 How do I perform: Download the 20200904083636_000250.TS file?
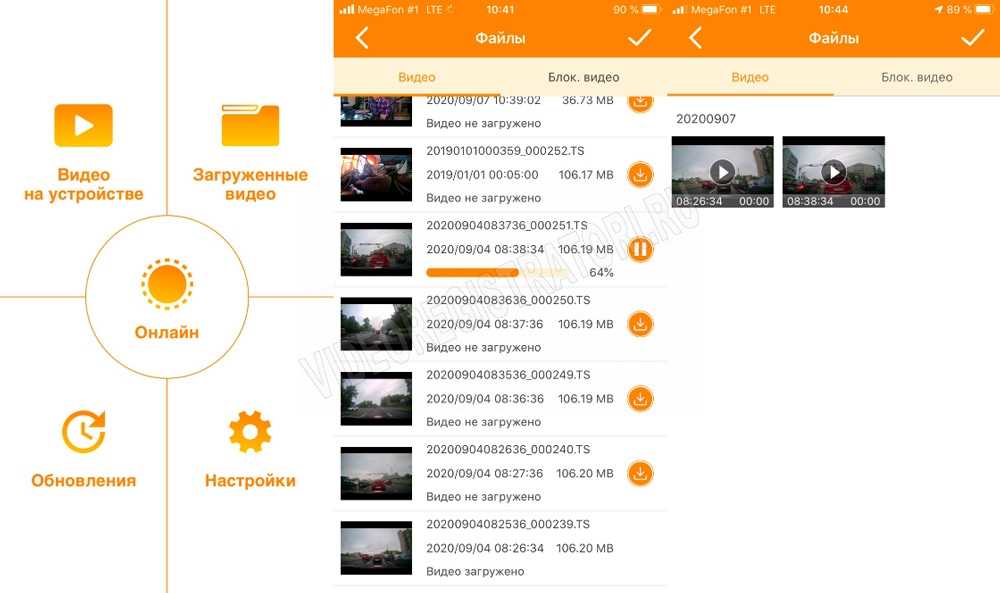point(640,324)
